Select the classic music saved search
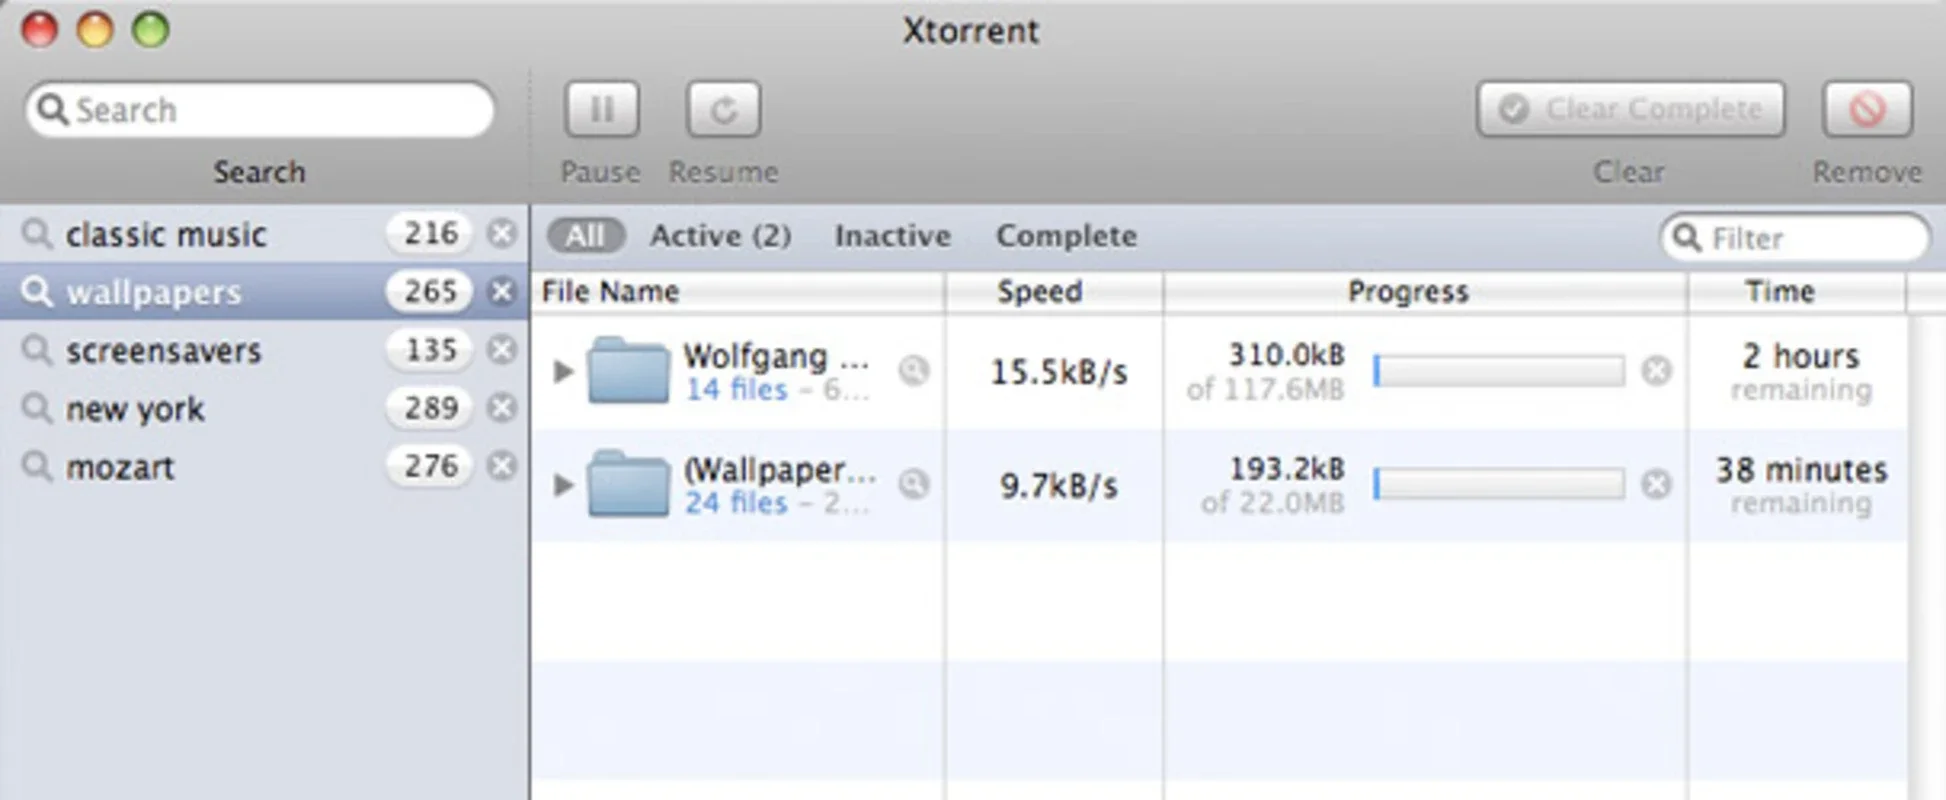The image size is (1946, 800). 264,234
